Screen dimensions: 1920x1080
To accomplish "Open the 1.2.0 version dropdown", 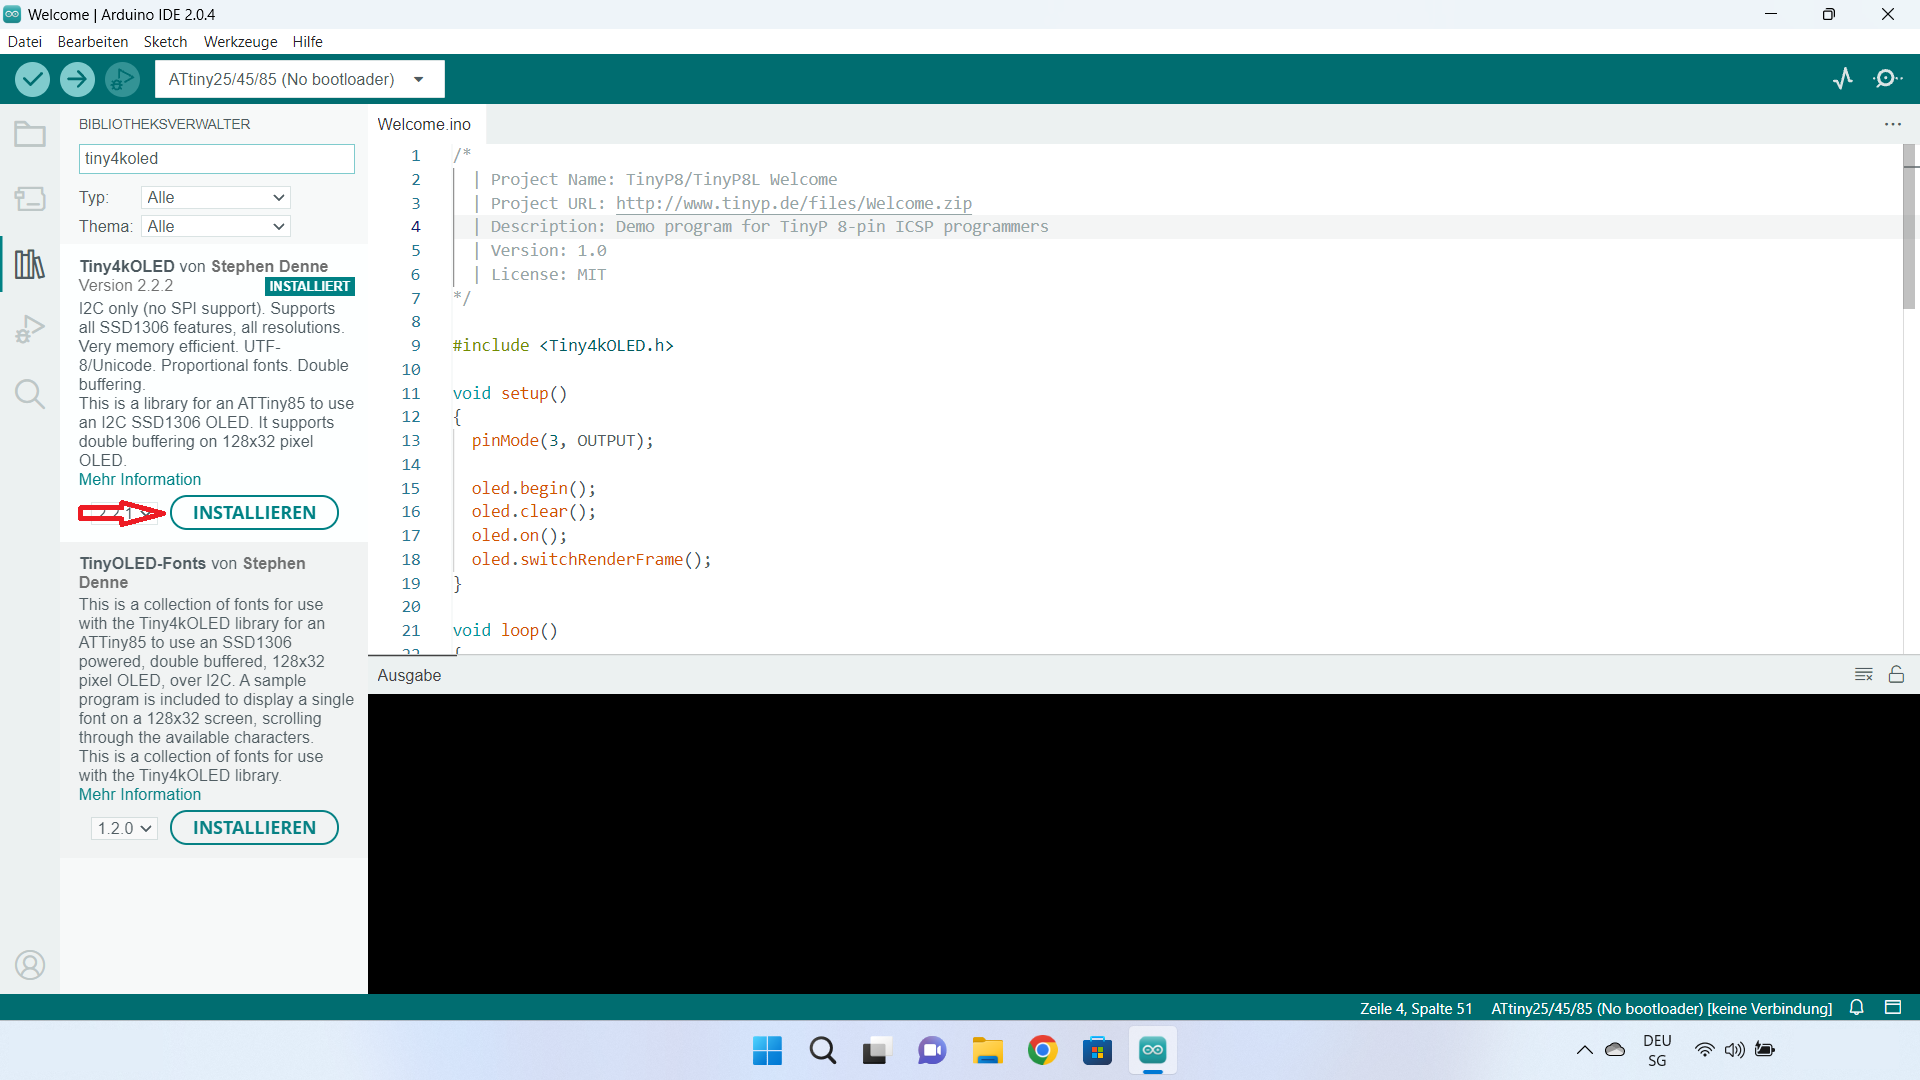I will [x=125, y=828].
